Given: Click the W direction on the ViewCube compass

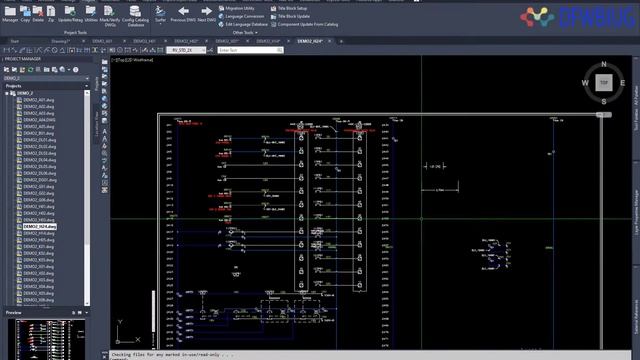Looking at the screenshot, I should click(x=585, y=83).
